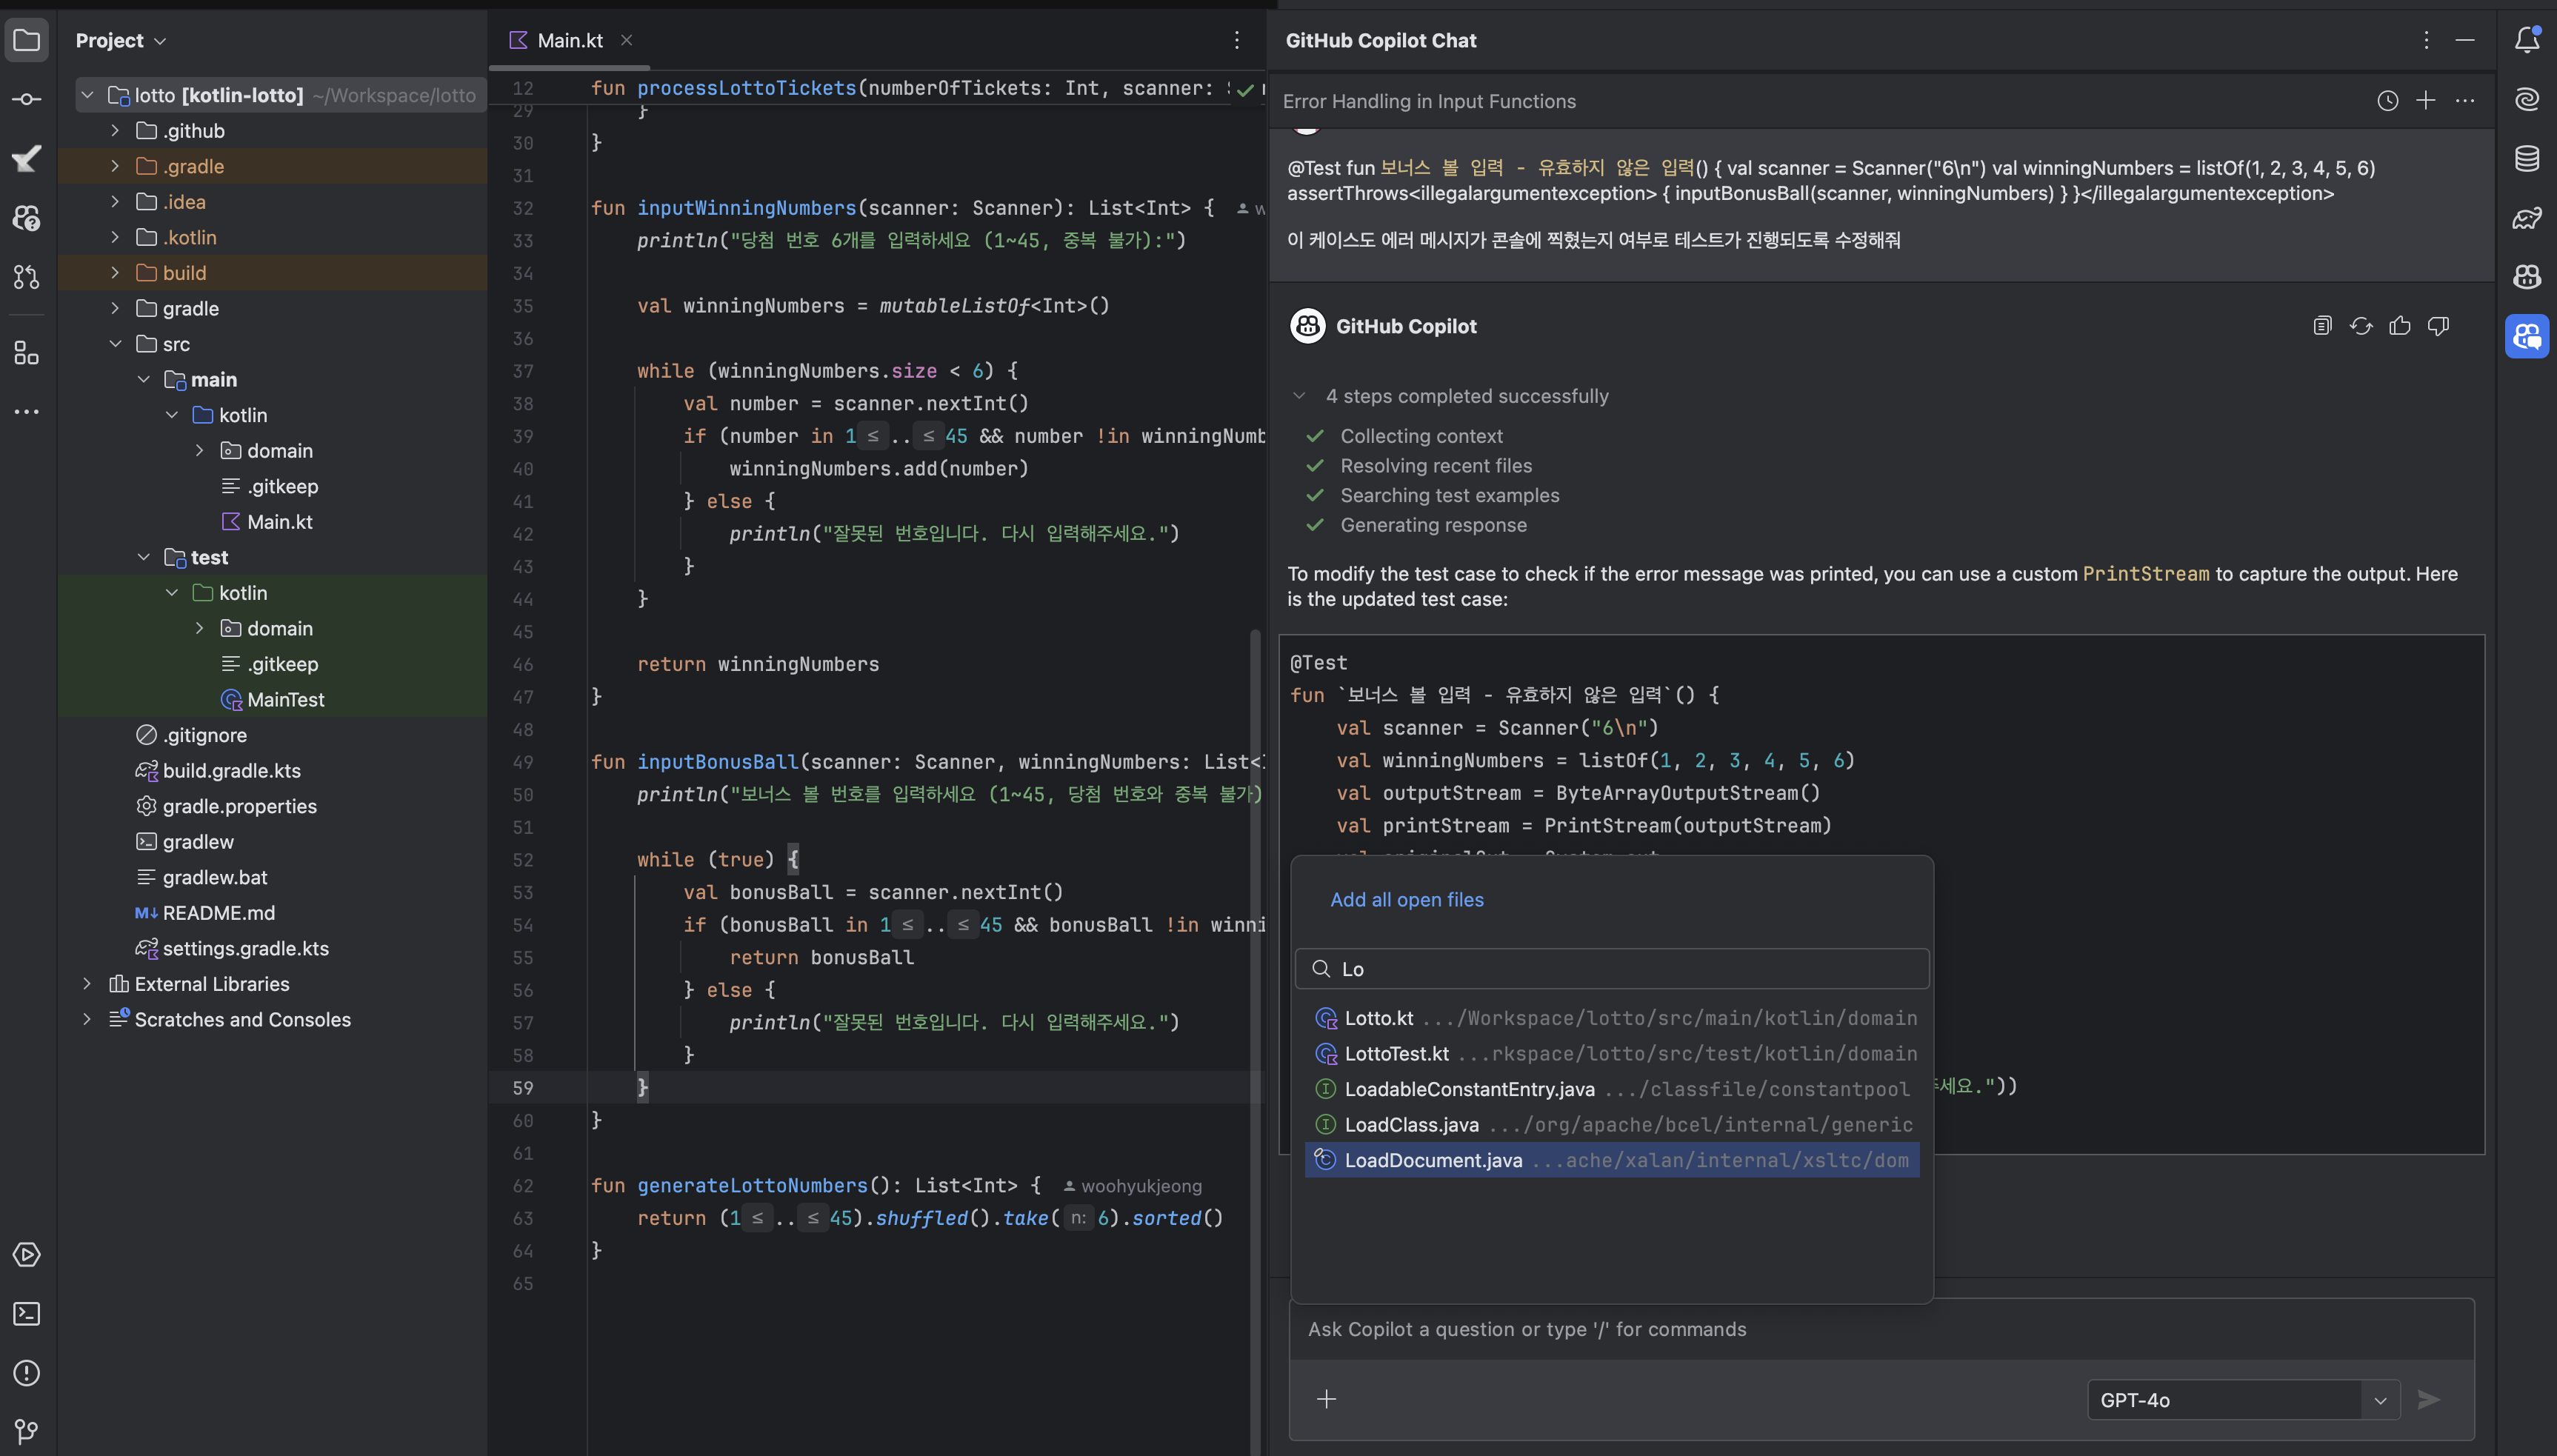Viewport: 2557px width, 1456px height.
Task: Attach context with plus icon in chat input
Action: (1327, 1399)
